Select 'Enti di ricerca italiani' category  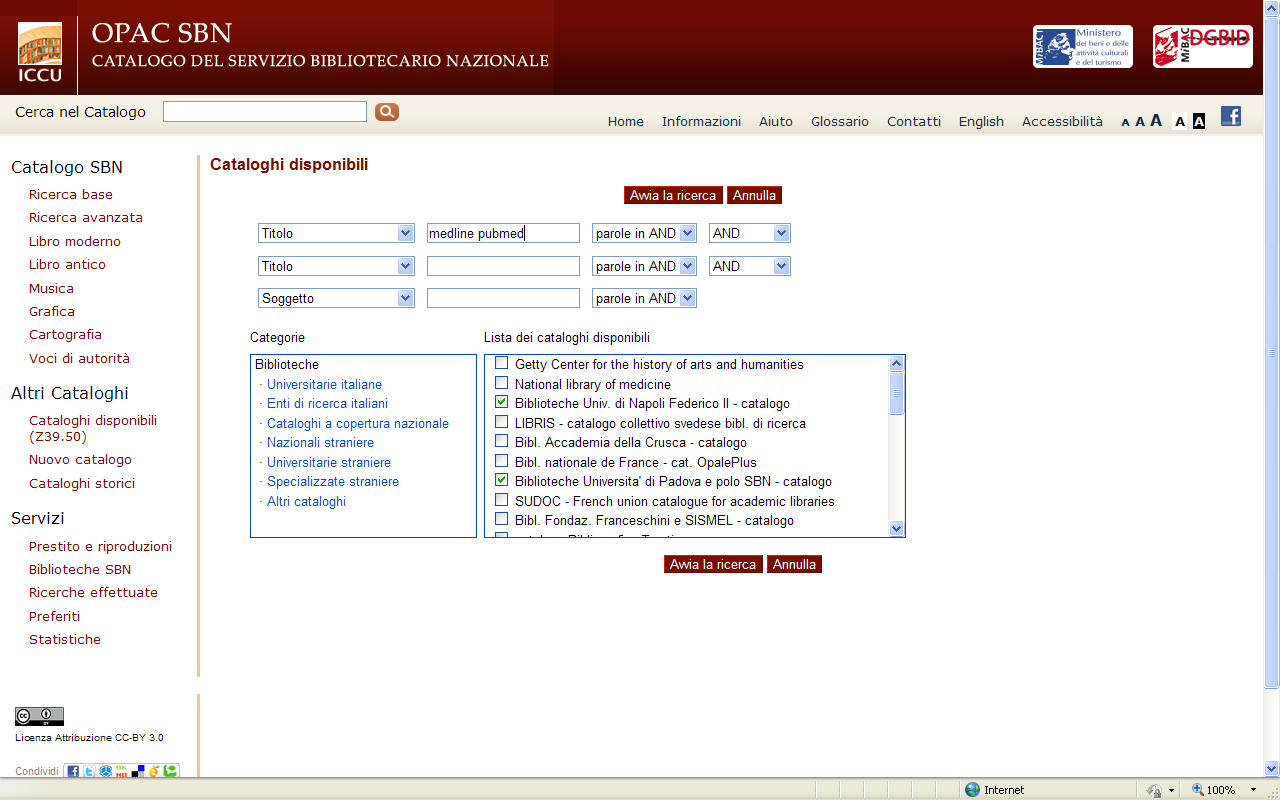(x=327, y=403)
